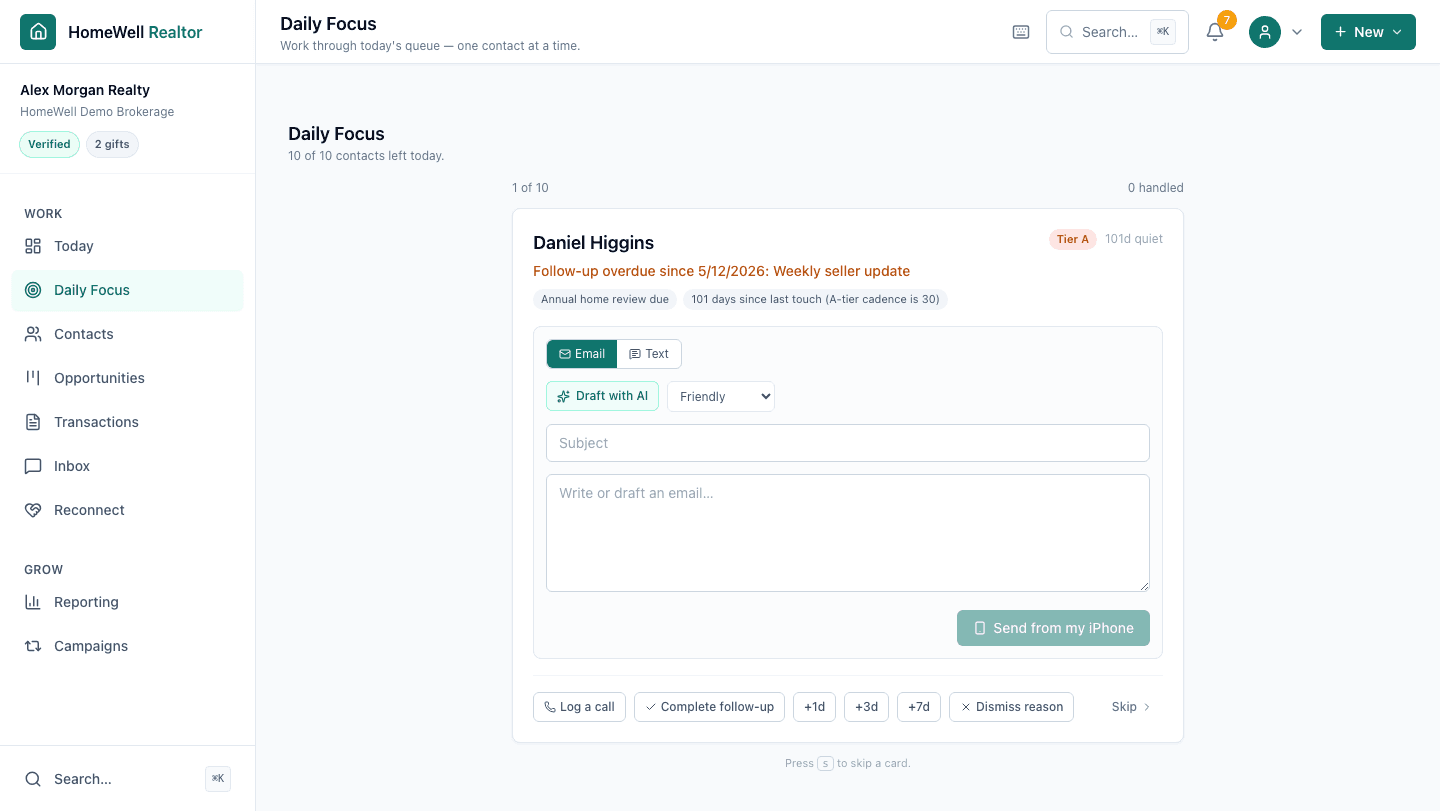Click the sidebar bottom magnifier icon
Screen dimensions: 1440x811
click(33, 779)
